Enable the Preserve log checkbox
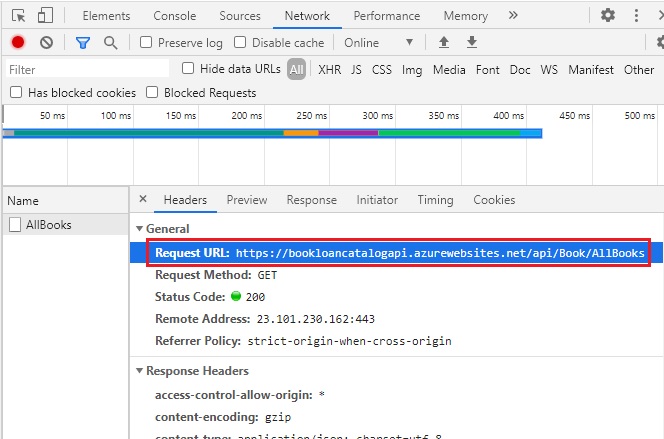The width and height of the screenshot is (664, 439). point(146,42)
